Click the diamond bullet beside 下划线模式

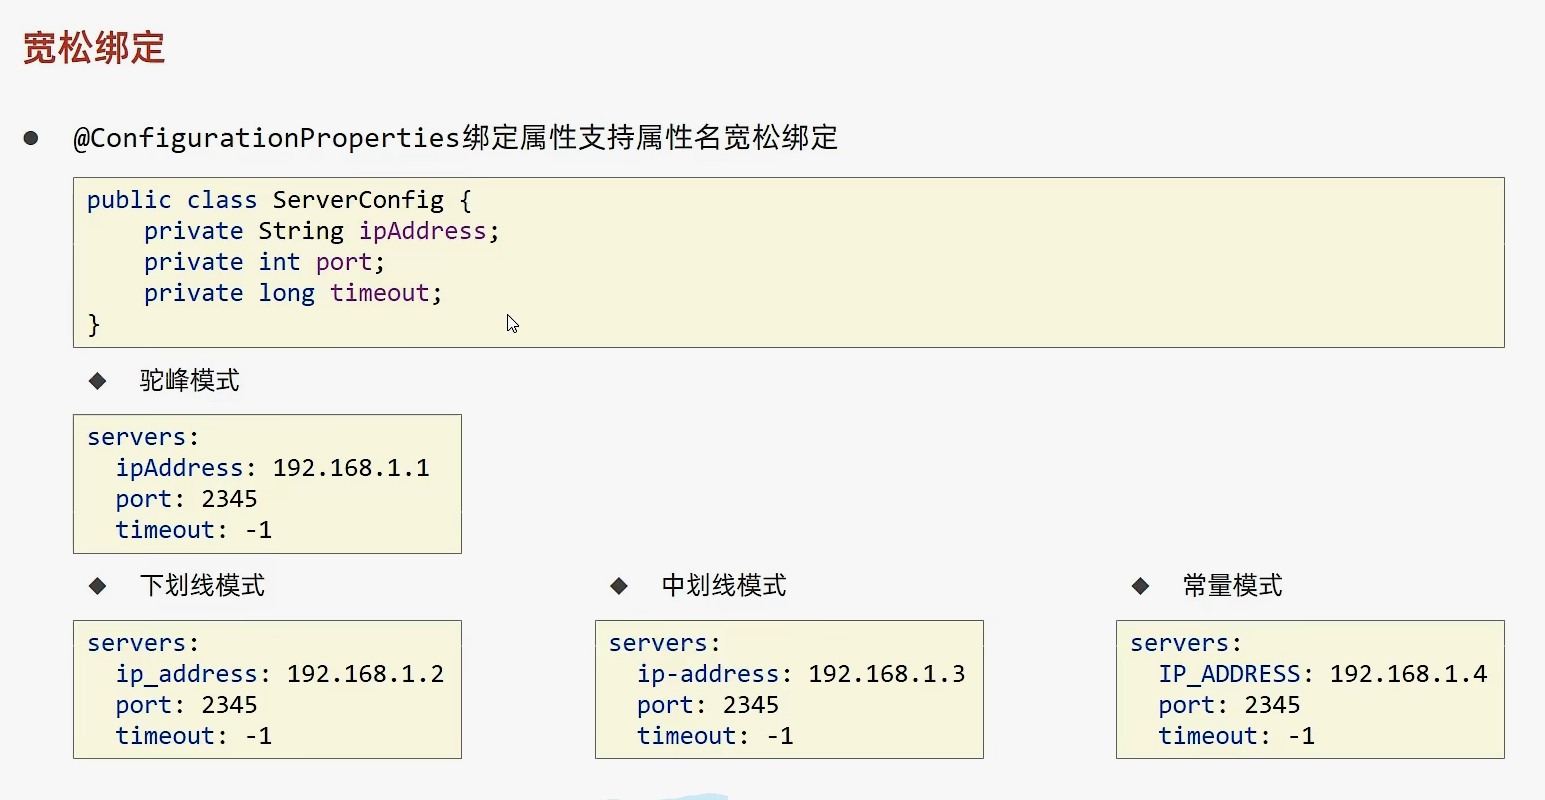pos(97,585)
